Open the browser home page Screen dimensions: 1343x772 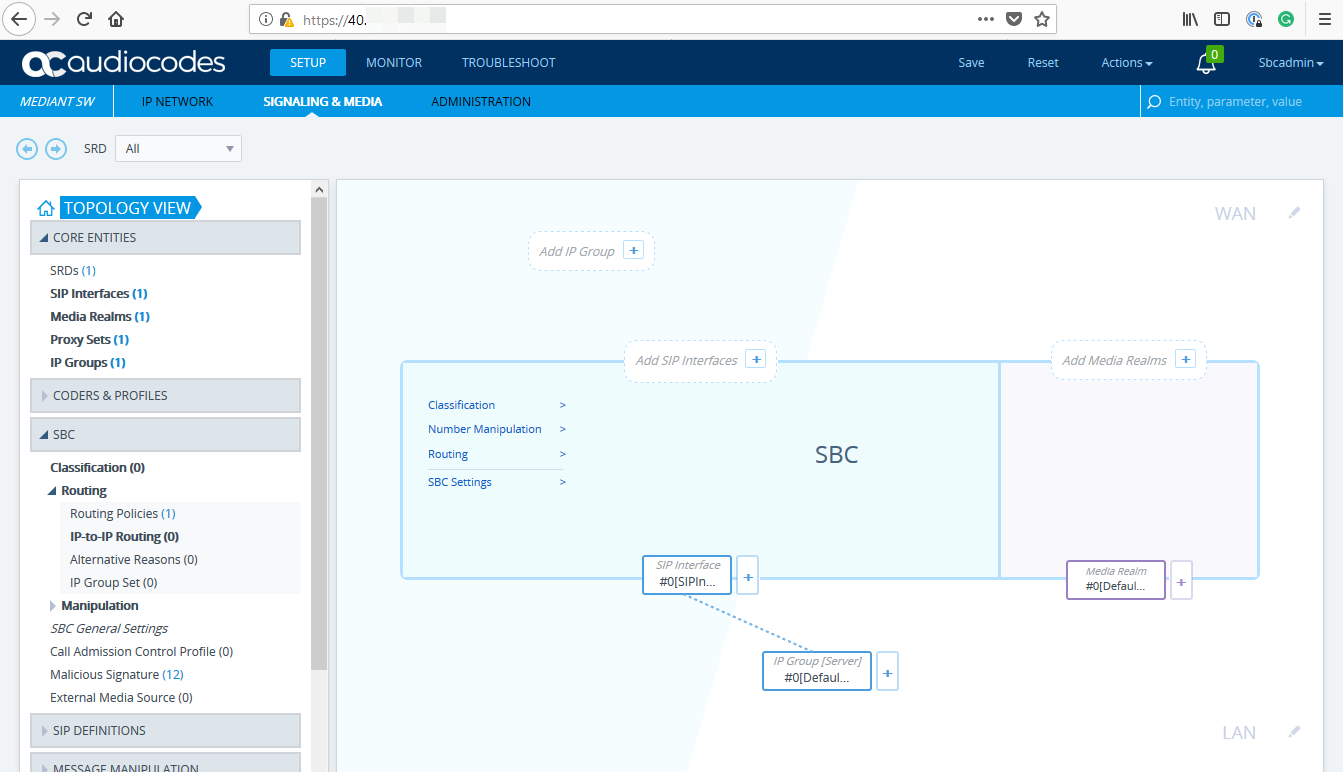click(116, 19)
